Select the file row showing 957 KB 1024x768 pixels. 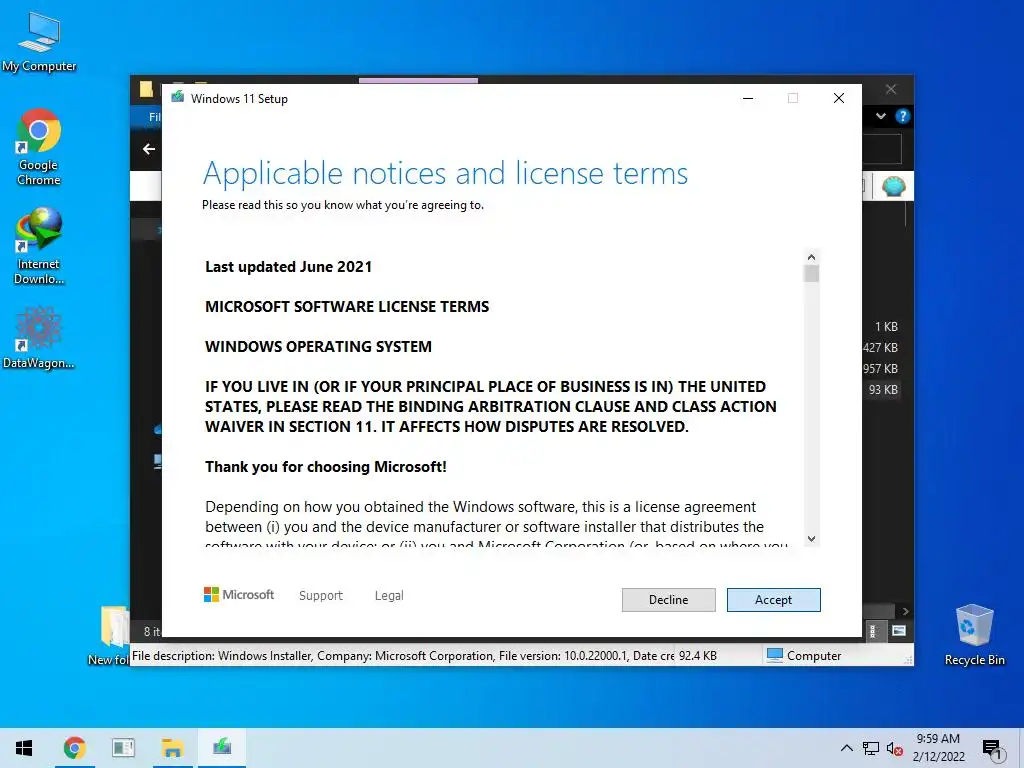882,369
